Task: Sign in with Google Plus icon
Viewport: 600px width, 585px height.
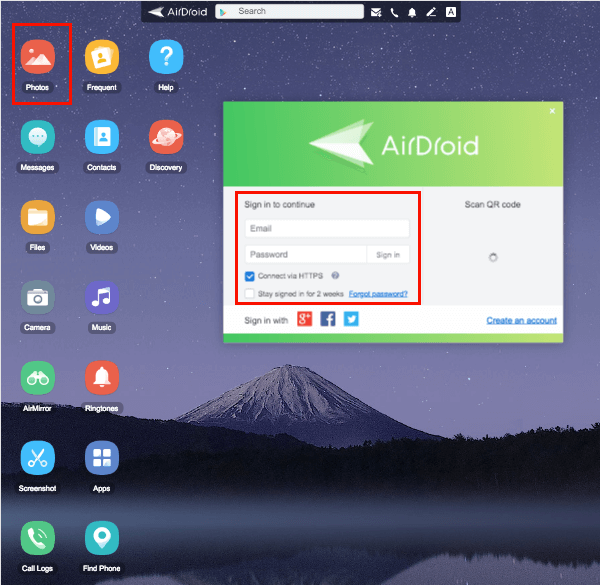Action: (x=305, y=319)
